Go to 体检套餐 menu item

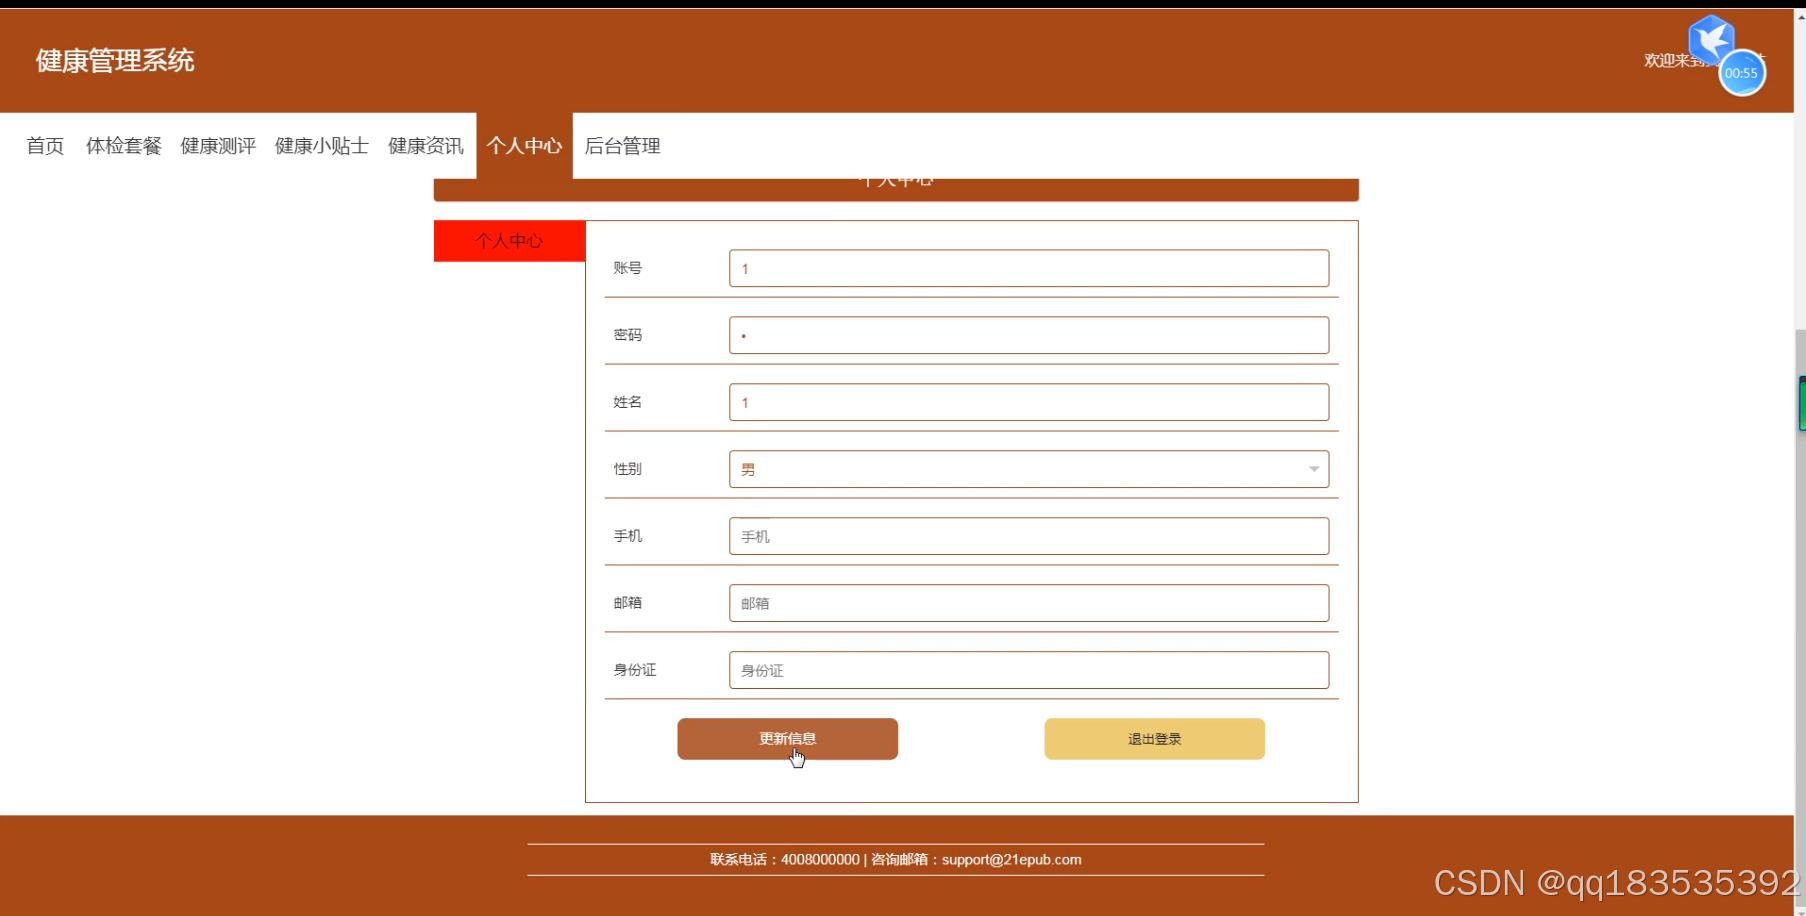click(x=123, y=146)
